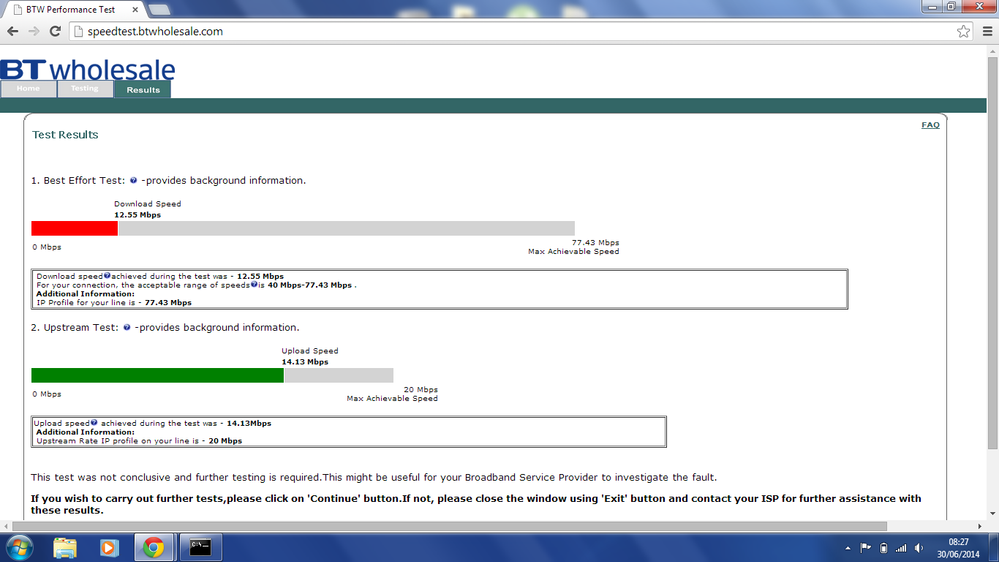
Task: Open the FAQ link
Action: [x=930, y=125]
